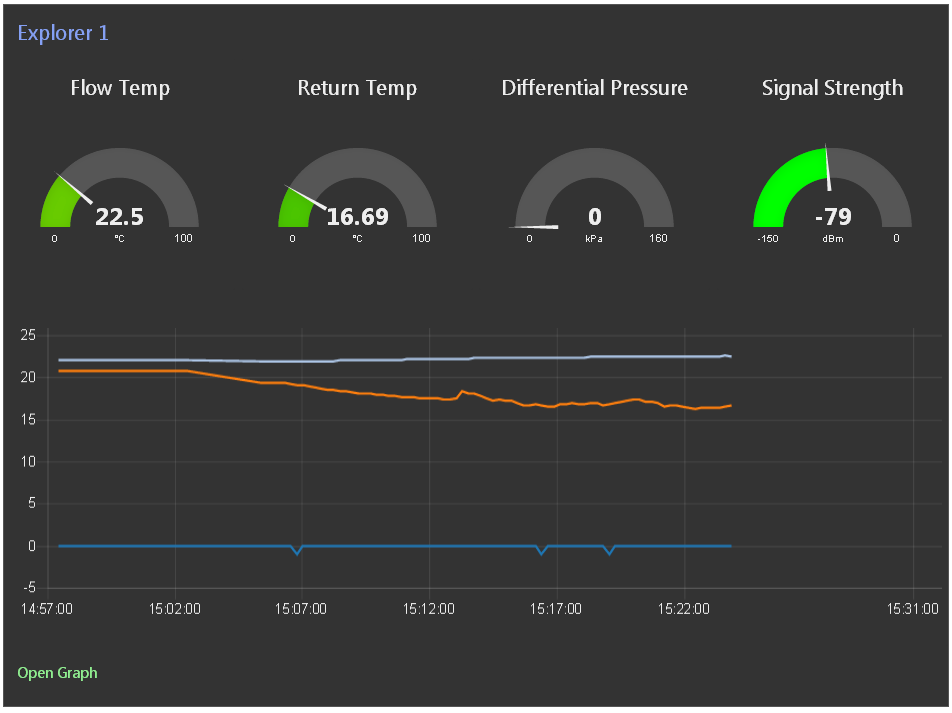Click the Open Graph link
This screenshot has width=952, height=713.
pos(57,673)
